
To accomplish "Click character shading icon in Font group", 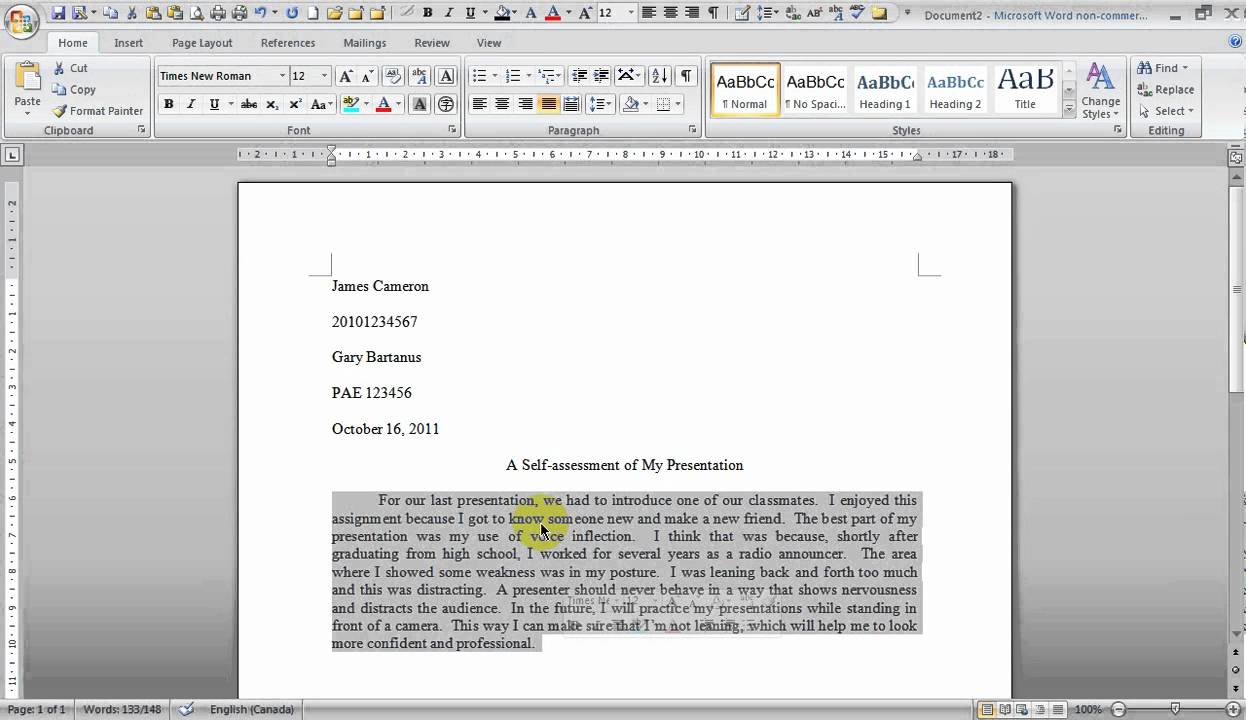I will [420, 104].
